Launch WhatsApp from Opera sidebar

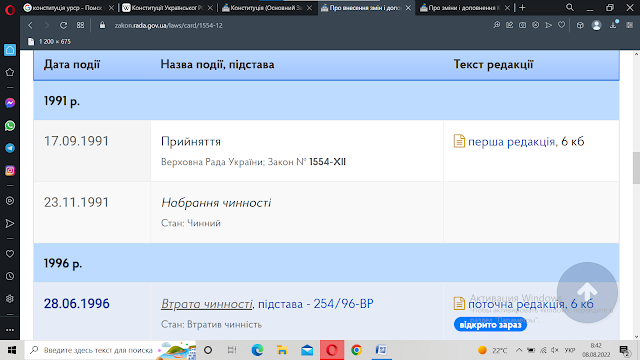pos(10,126)
